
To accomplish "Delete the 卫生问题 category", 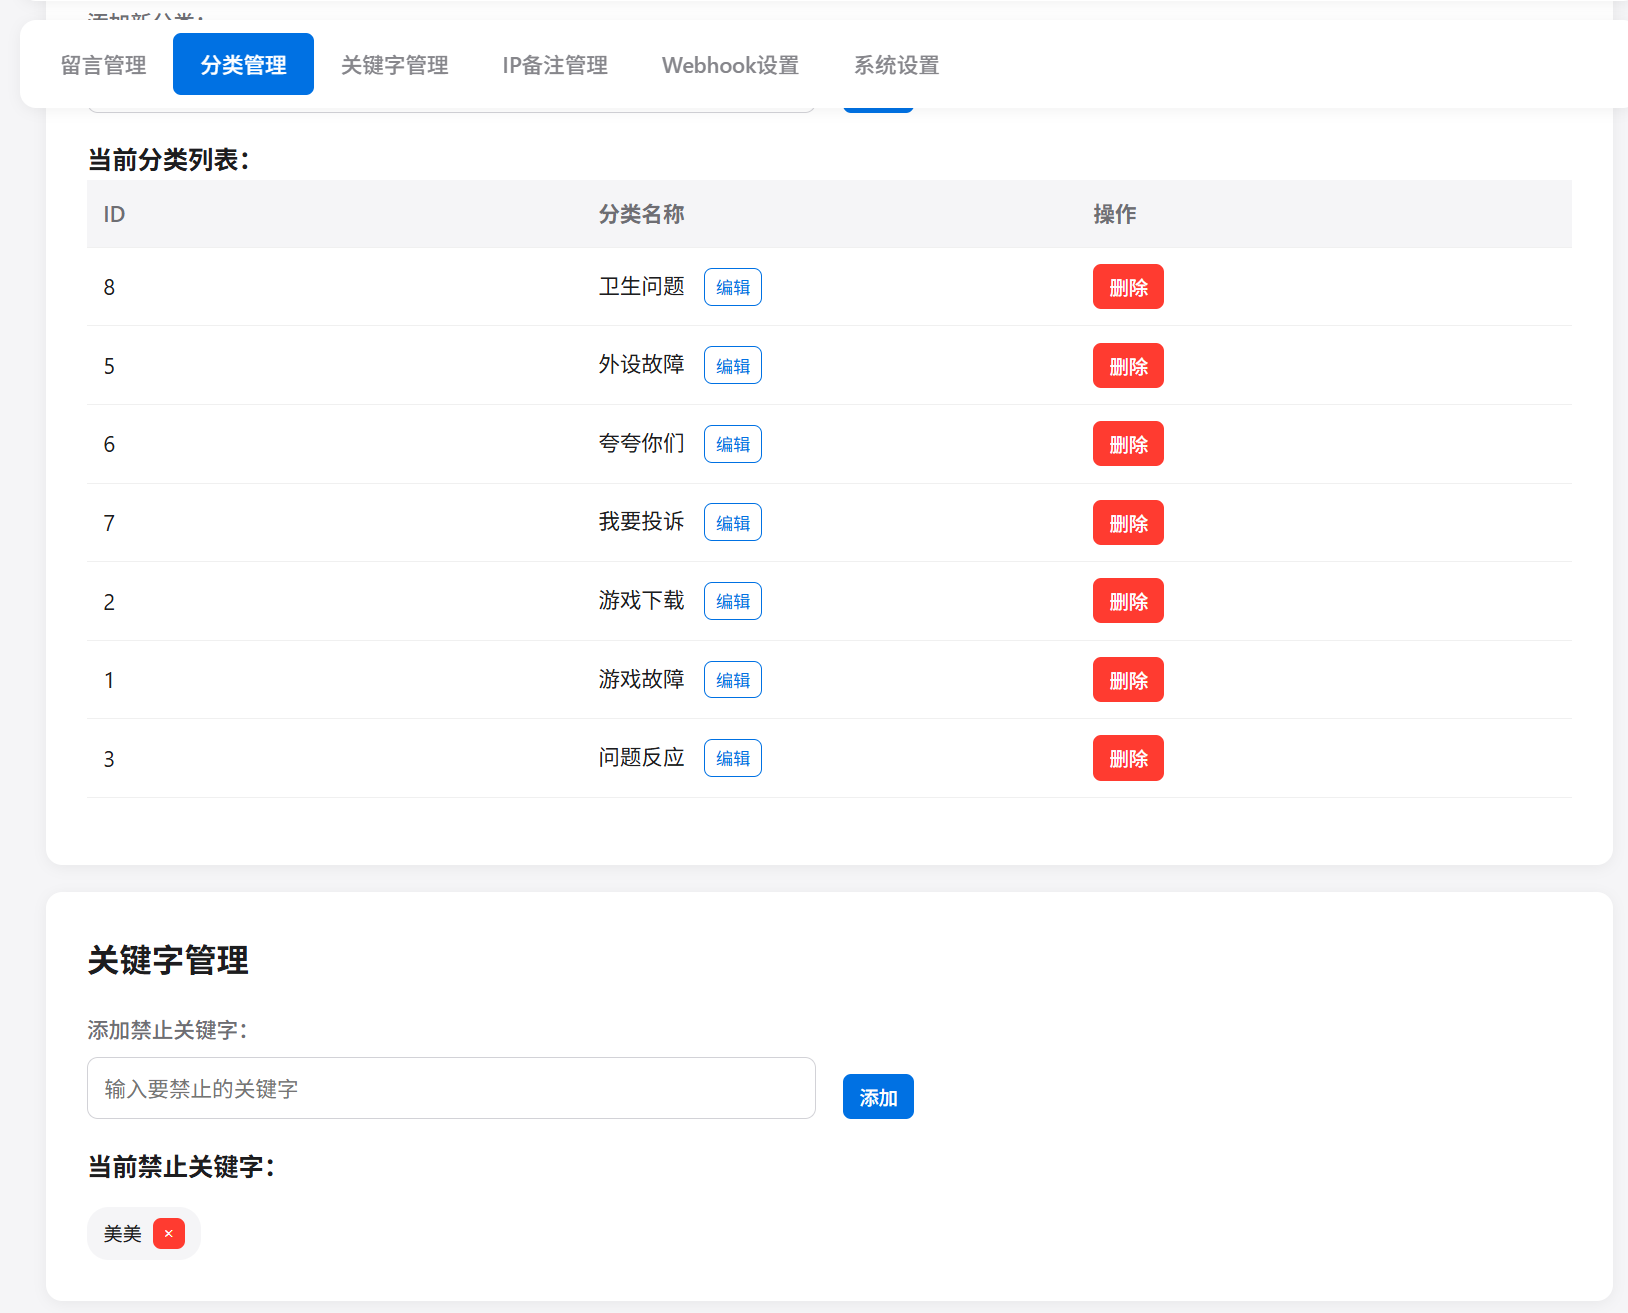I will 1127,287.
